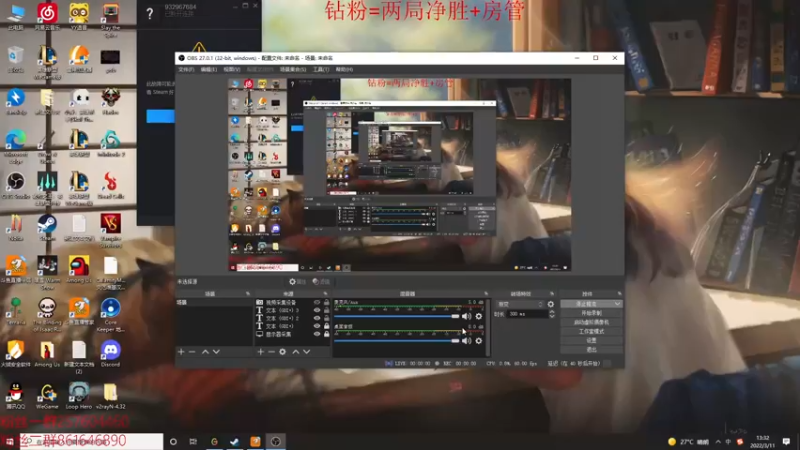Open Loop Hero desktop shortcut
The image size is (800, 450).
(x=79, y=396)
